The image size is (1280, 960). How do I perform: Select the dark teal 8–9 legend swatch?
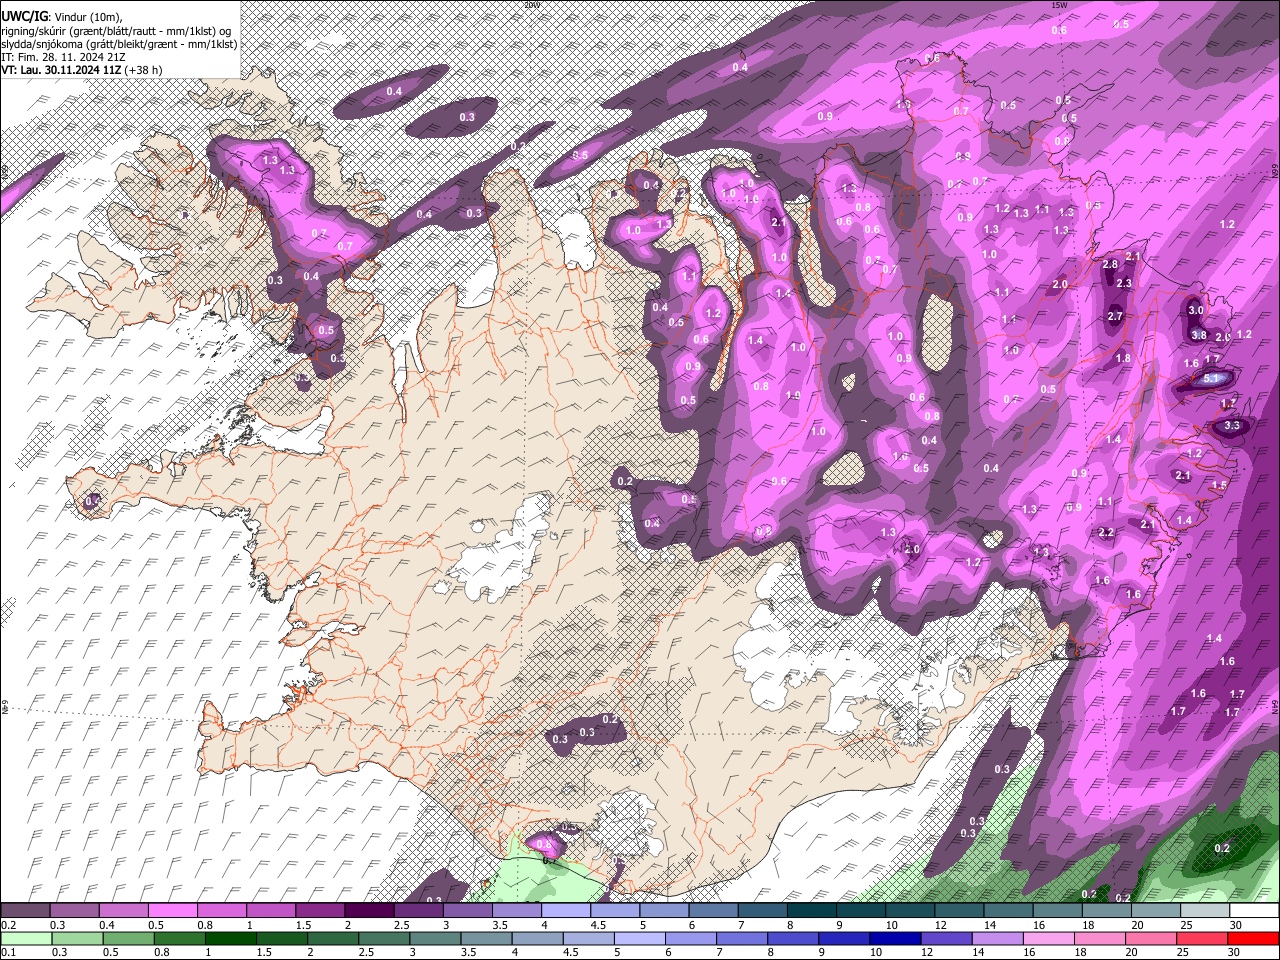coord(810,911)
